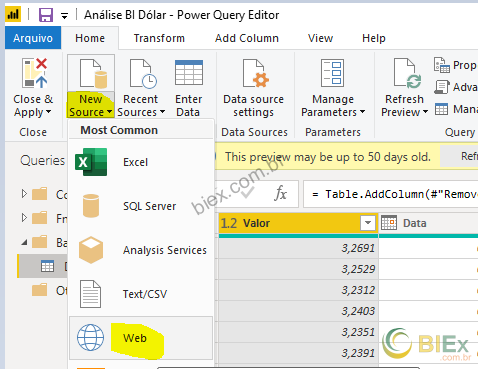Open the Advanced Editor icon
This screenshot has width=478, height=369.
[x=441, y=87]
